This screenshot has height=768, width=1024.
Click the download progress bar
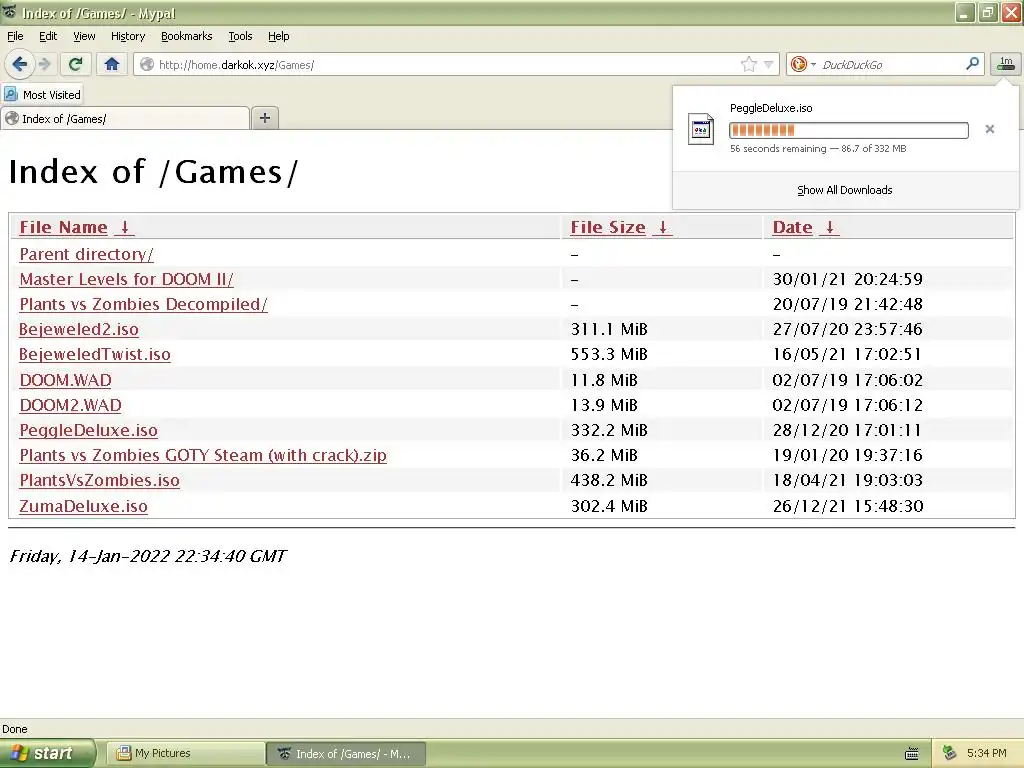coord(848,130)
